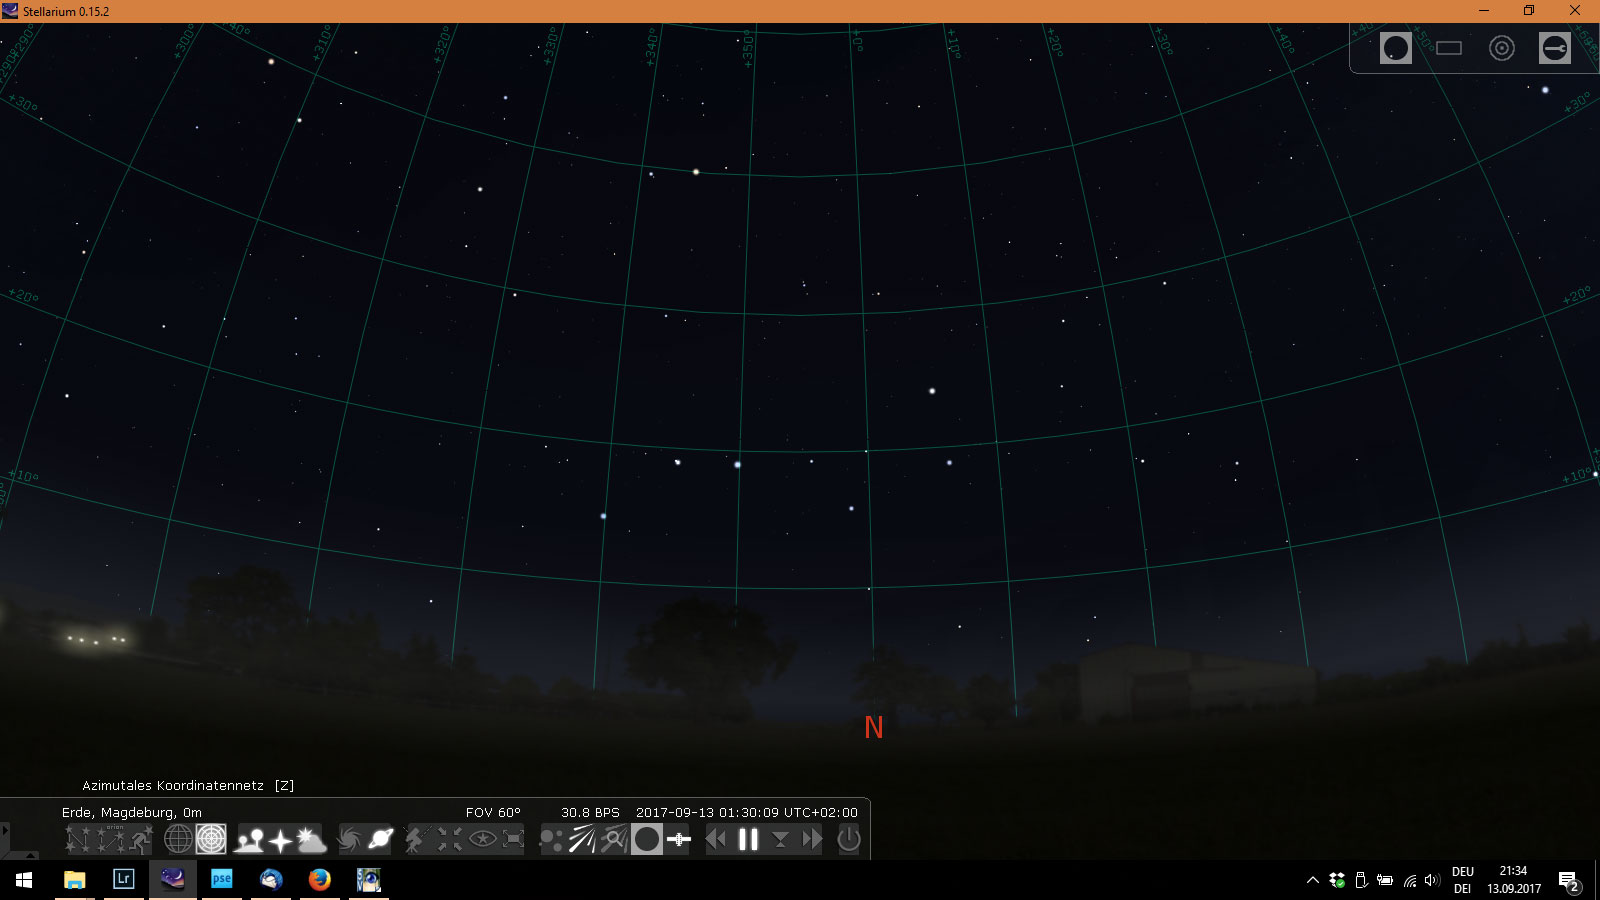Disable the azimuthal grid

[x=211, y=840]
